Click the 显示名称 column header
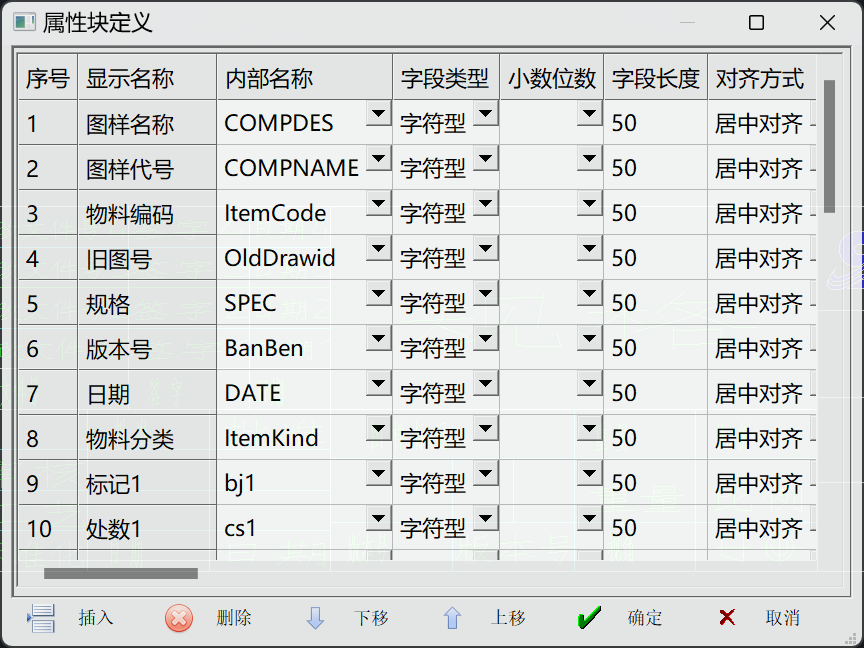This screenshot has height=648, width=864. pos(147,77)
